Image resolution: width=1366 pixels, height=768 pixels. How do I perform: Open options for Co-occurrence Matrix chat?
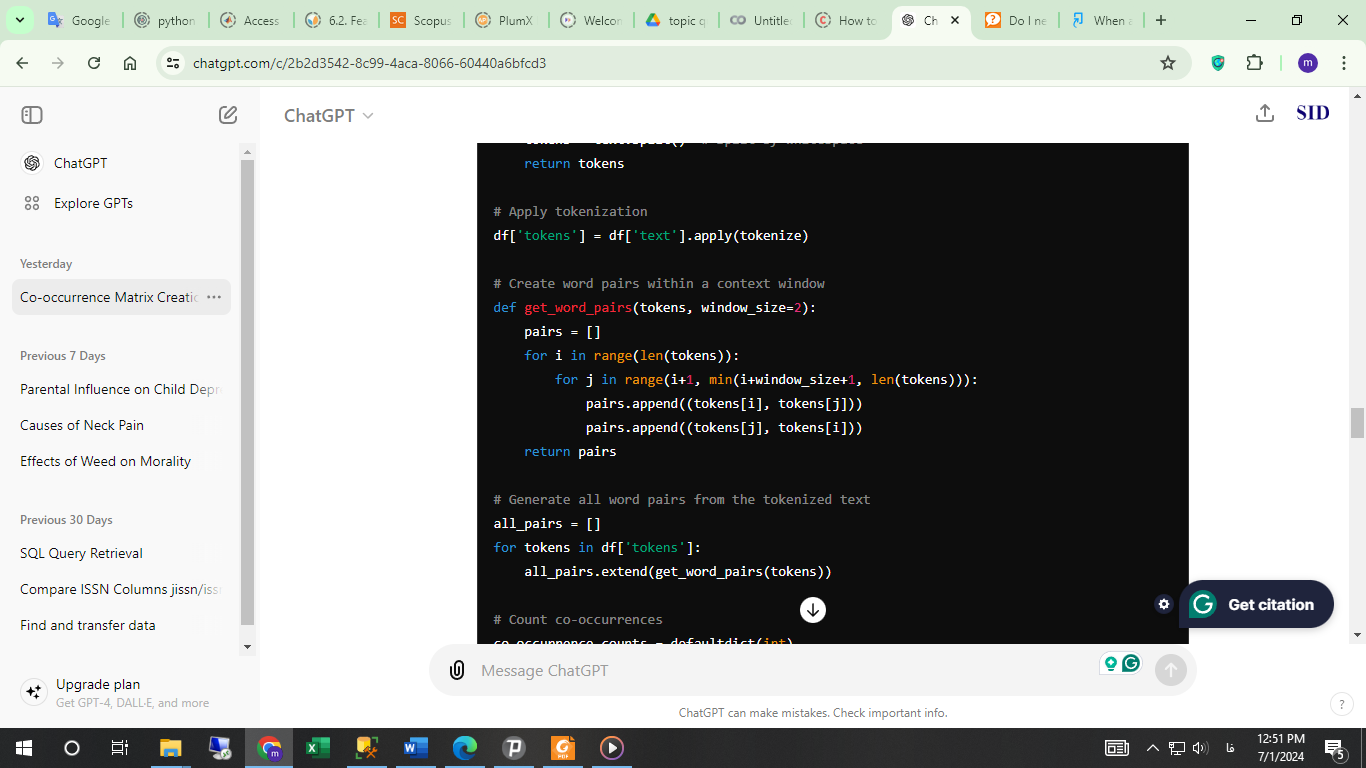[x=214, y=297]
